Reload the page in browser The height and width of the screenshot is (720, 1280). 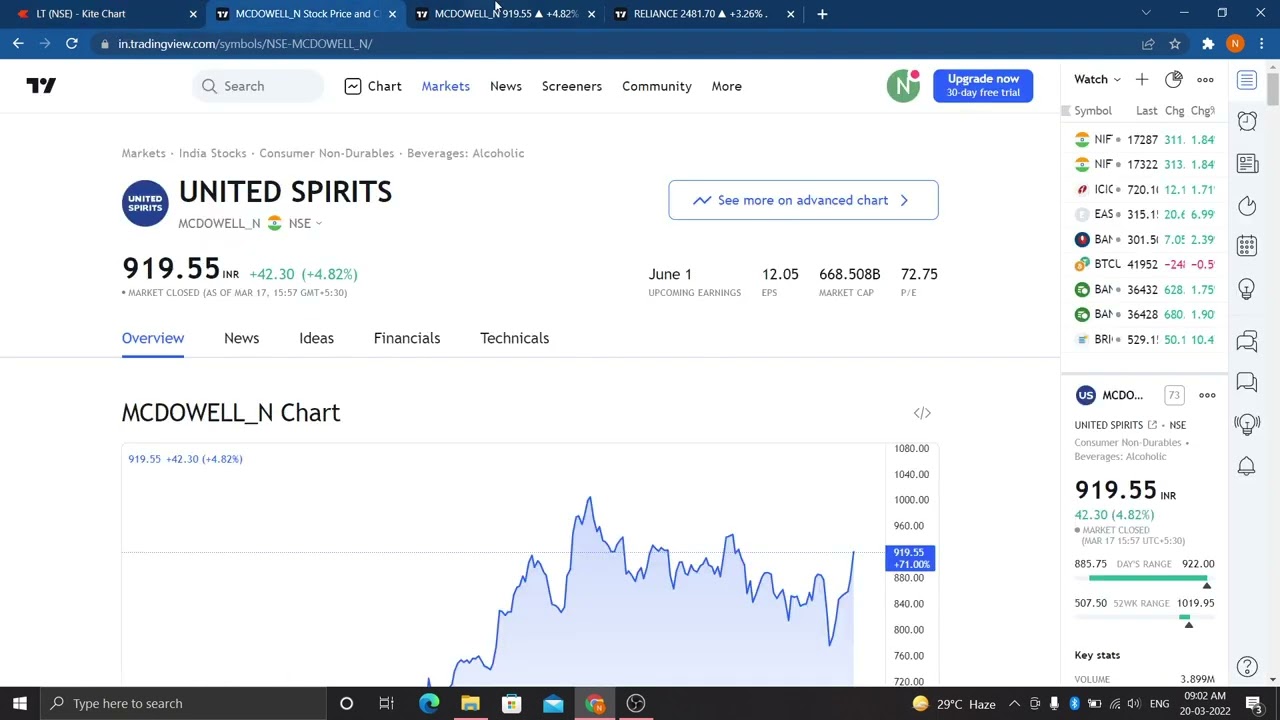point(72,43)
